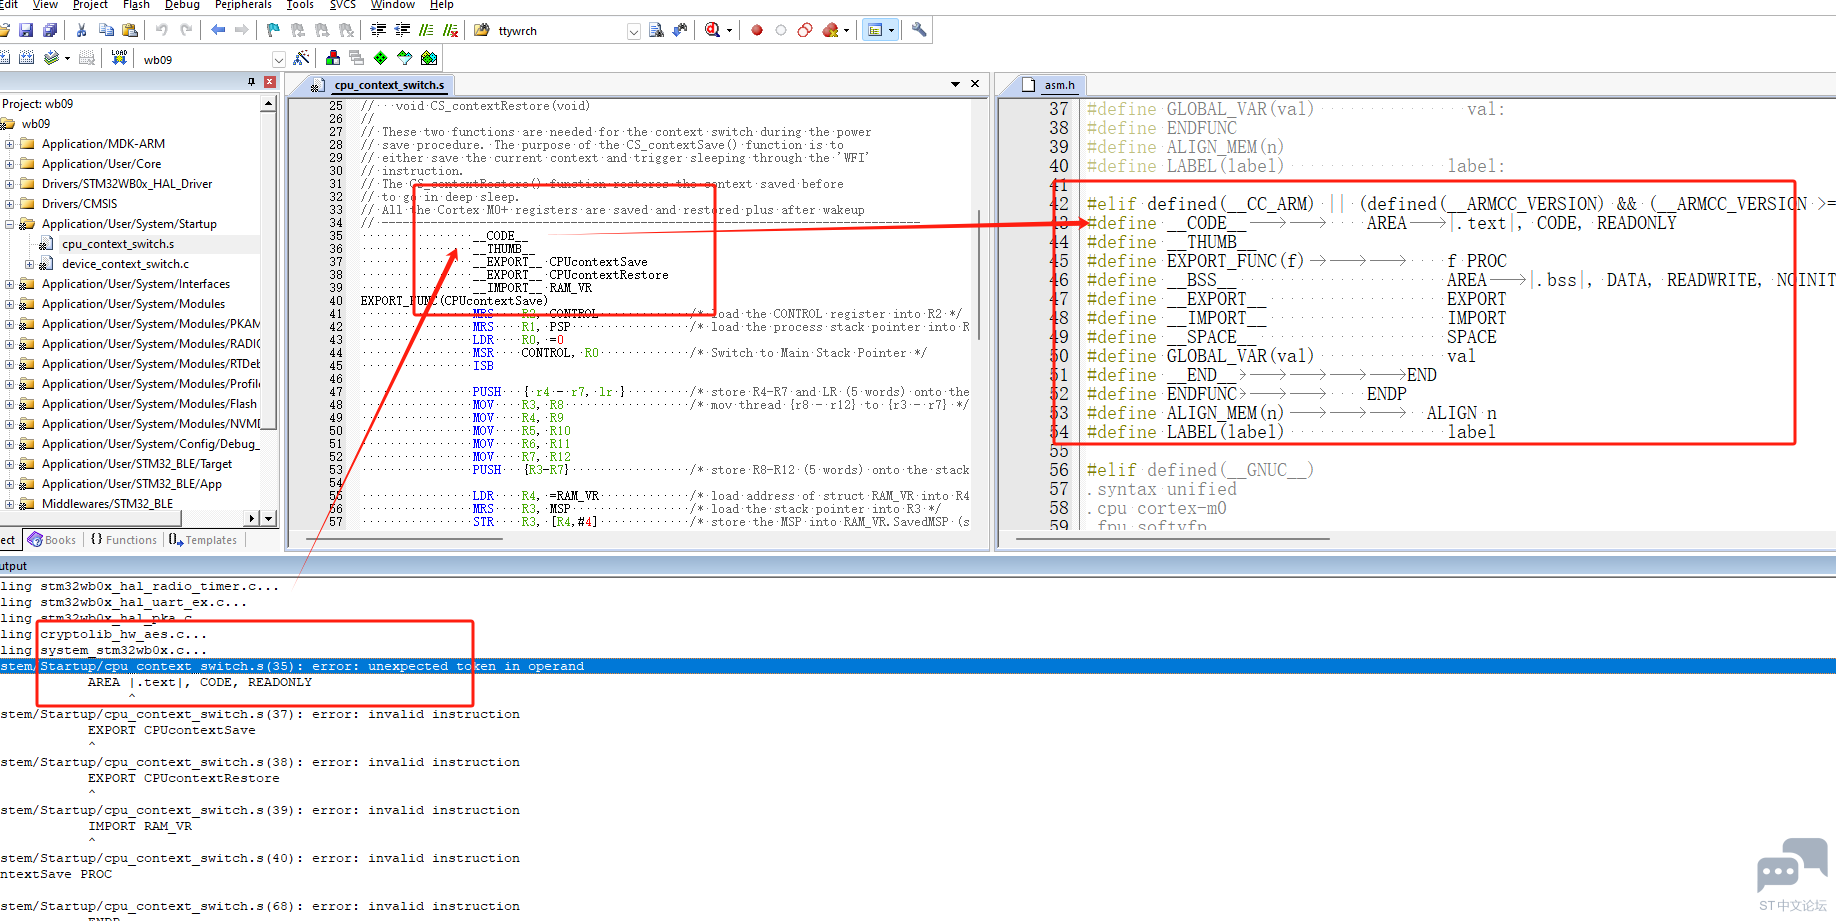Click in the 'ttywrch' find text field

(x=560, y=31)
